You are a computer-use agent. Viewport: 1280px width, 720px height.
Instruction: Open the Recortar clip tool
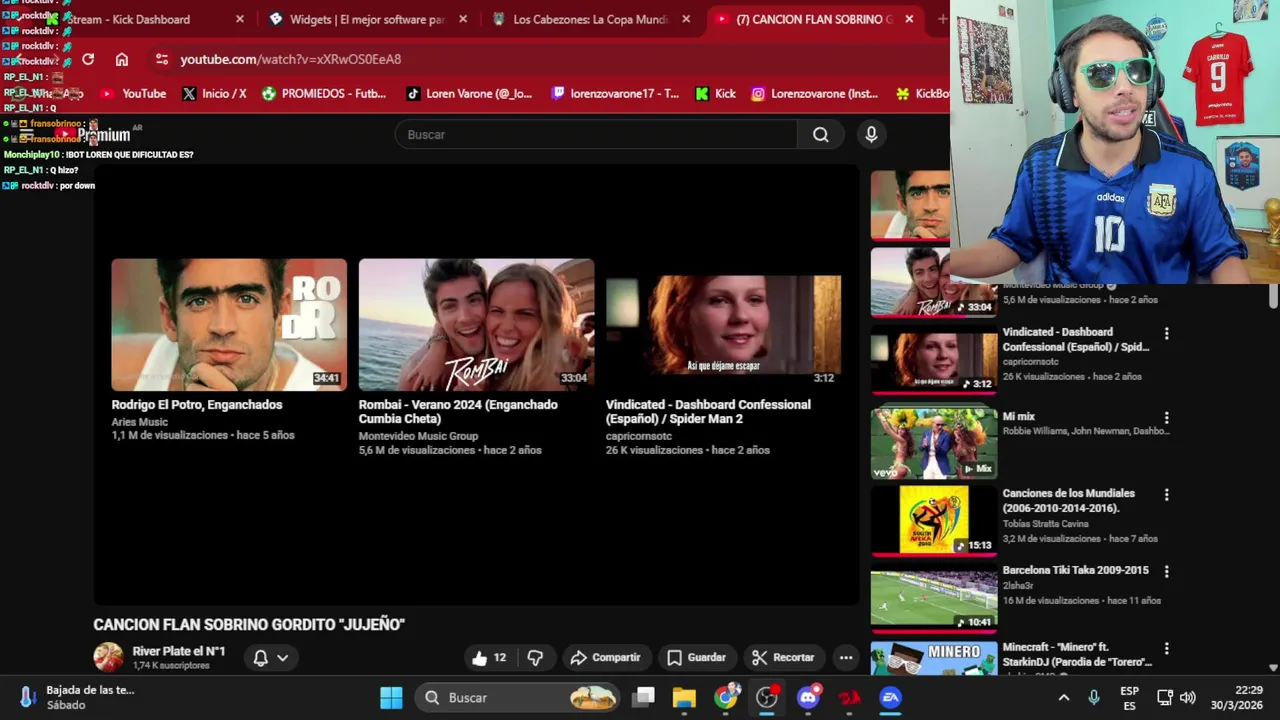pyautogui.click(x=783, y=657)
